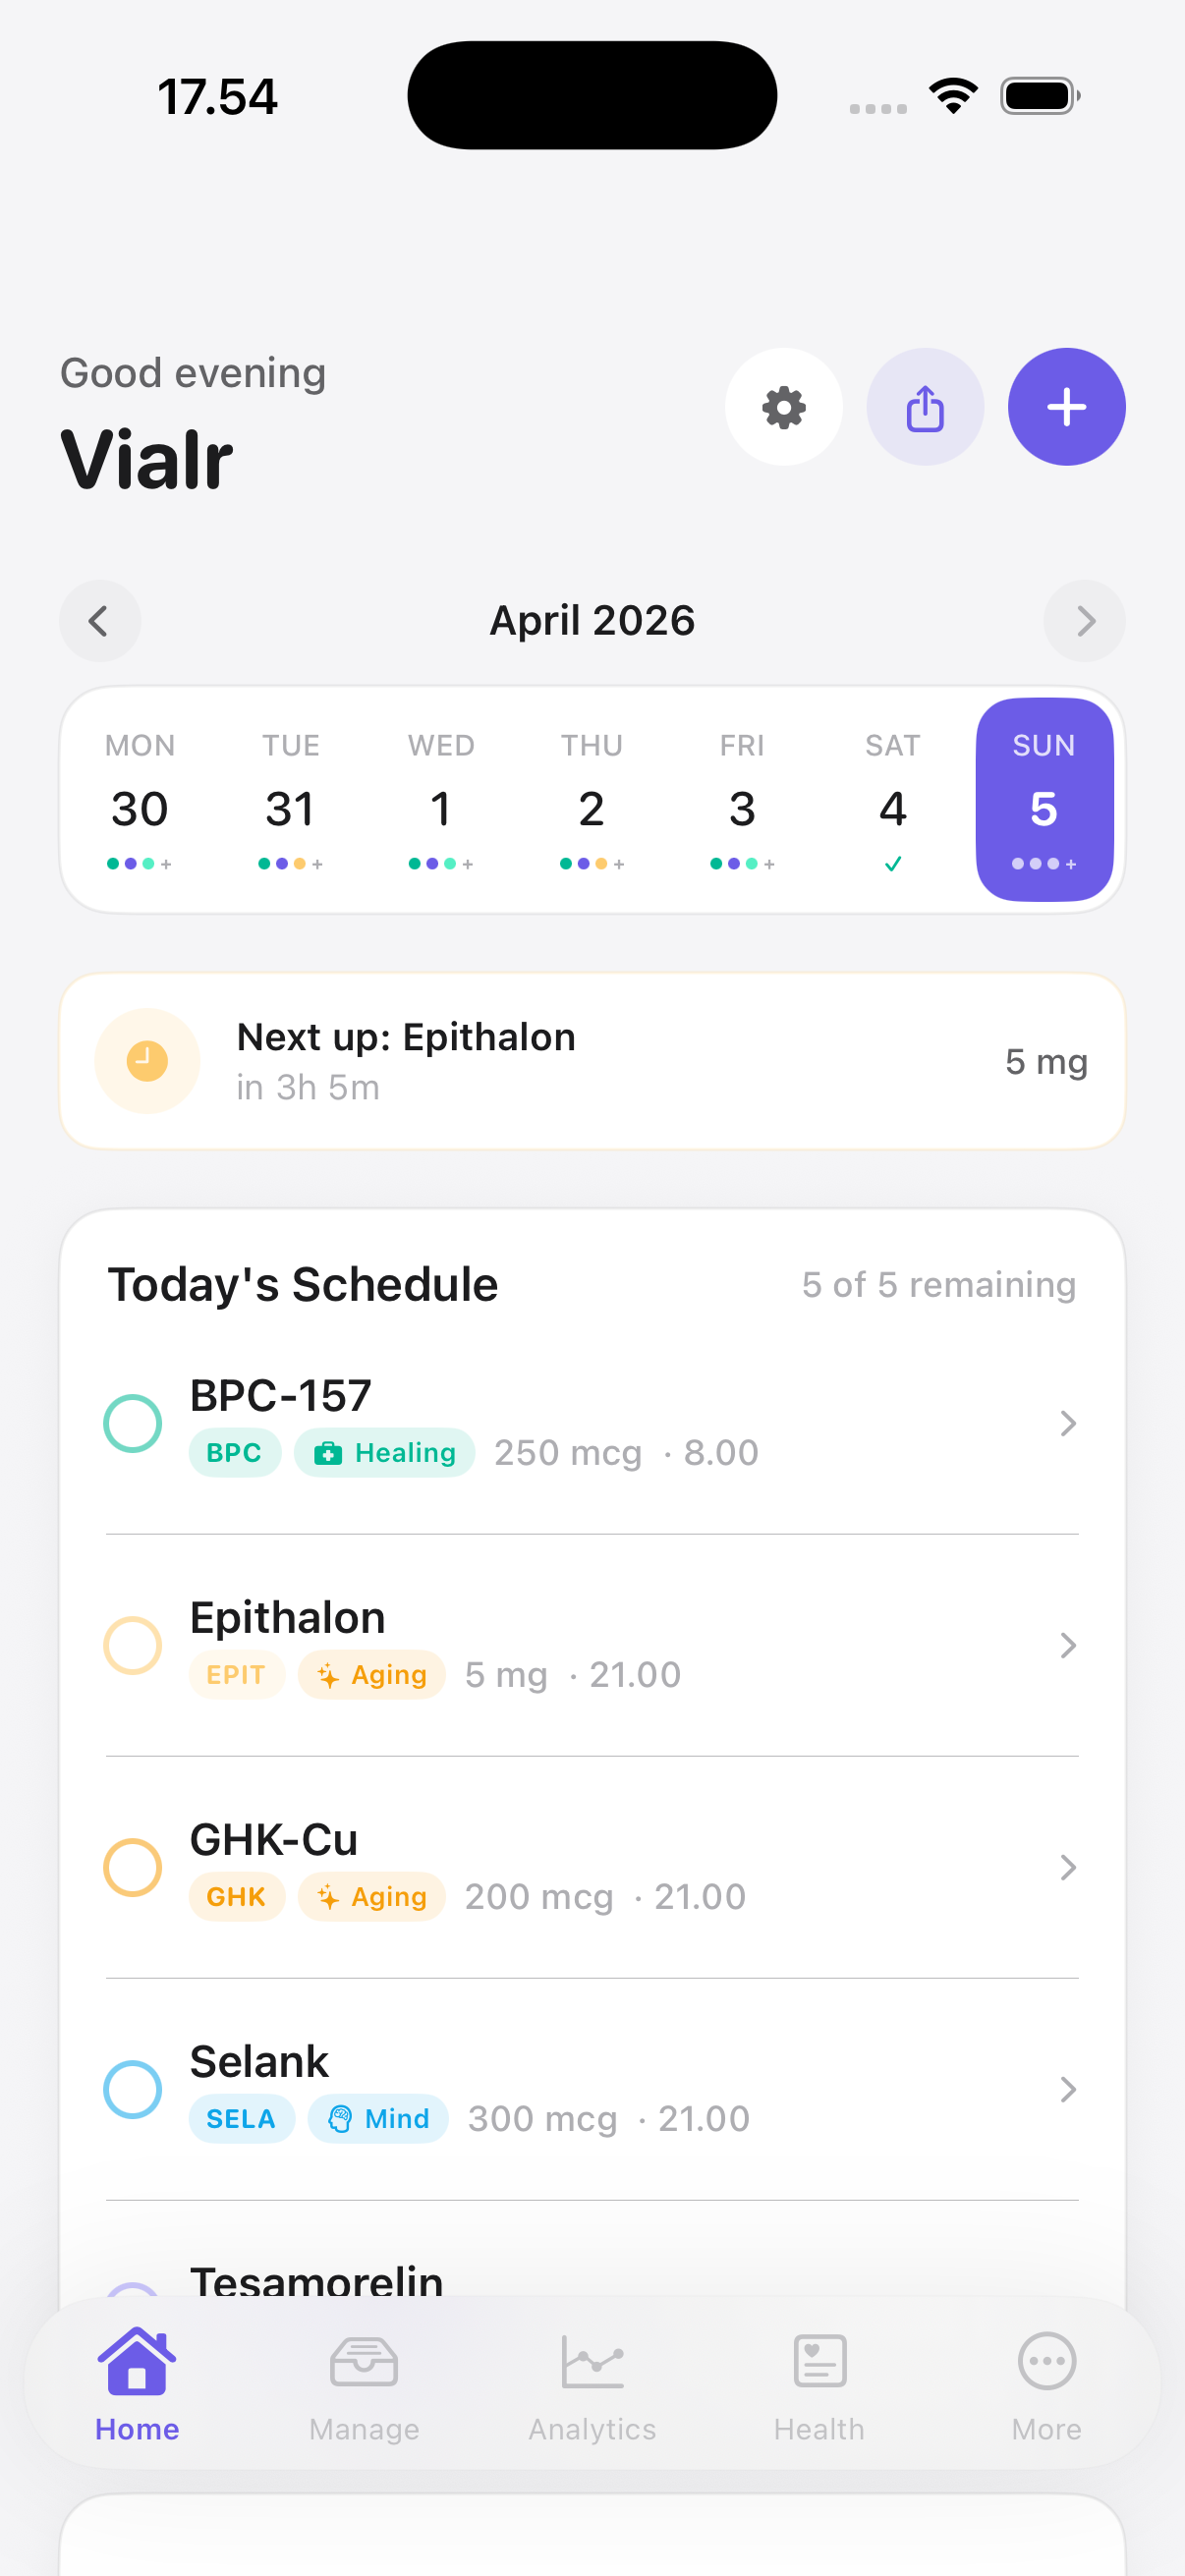Check off the Epithalon dose circle
Viewport: 1185px width, 2576px height.
(133, 1645)
